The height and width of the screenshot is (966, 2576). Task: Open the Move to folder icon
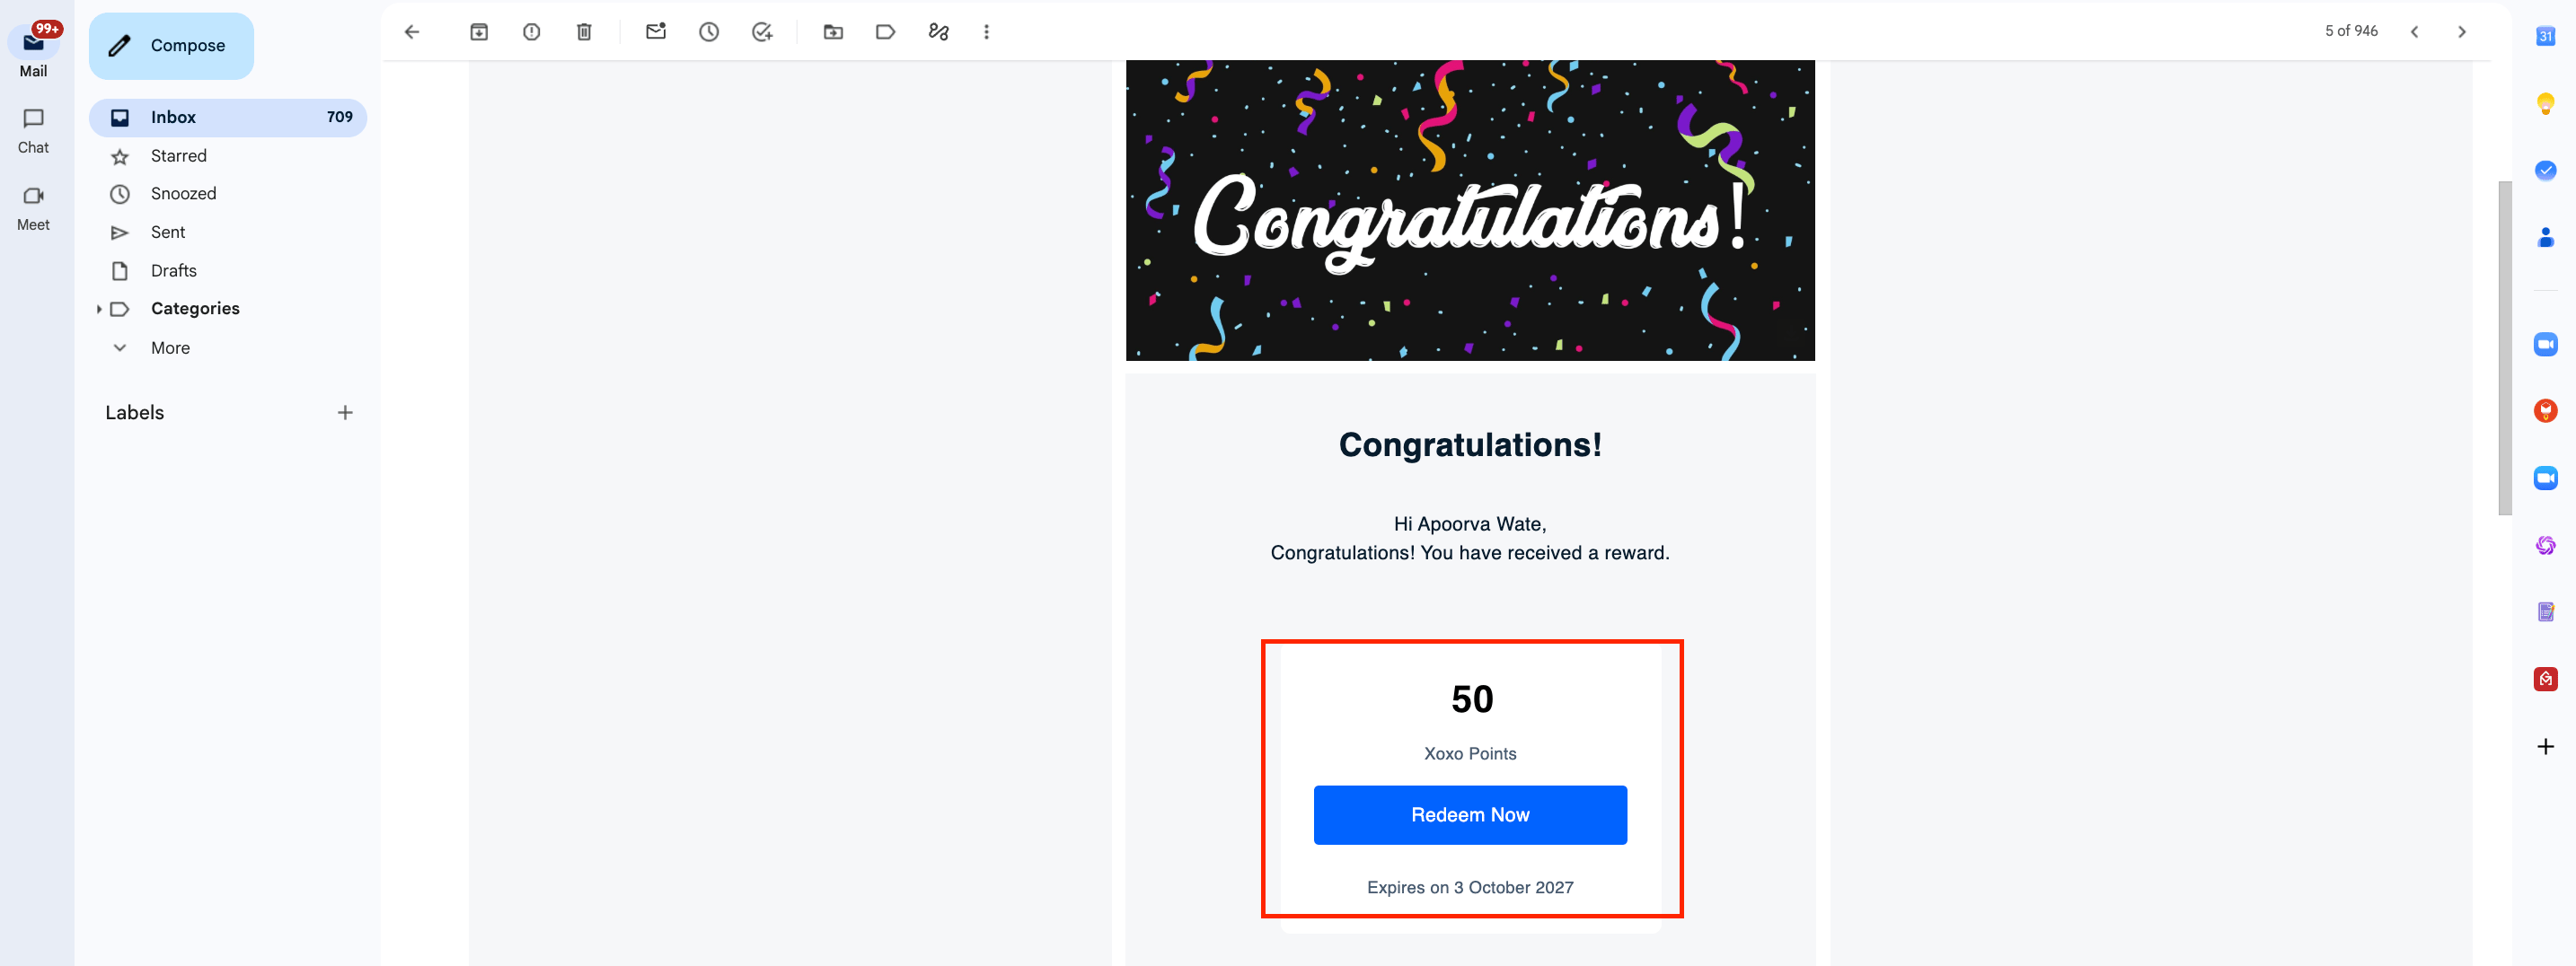click(x=833, y=32)
